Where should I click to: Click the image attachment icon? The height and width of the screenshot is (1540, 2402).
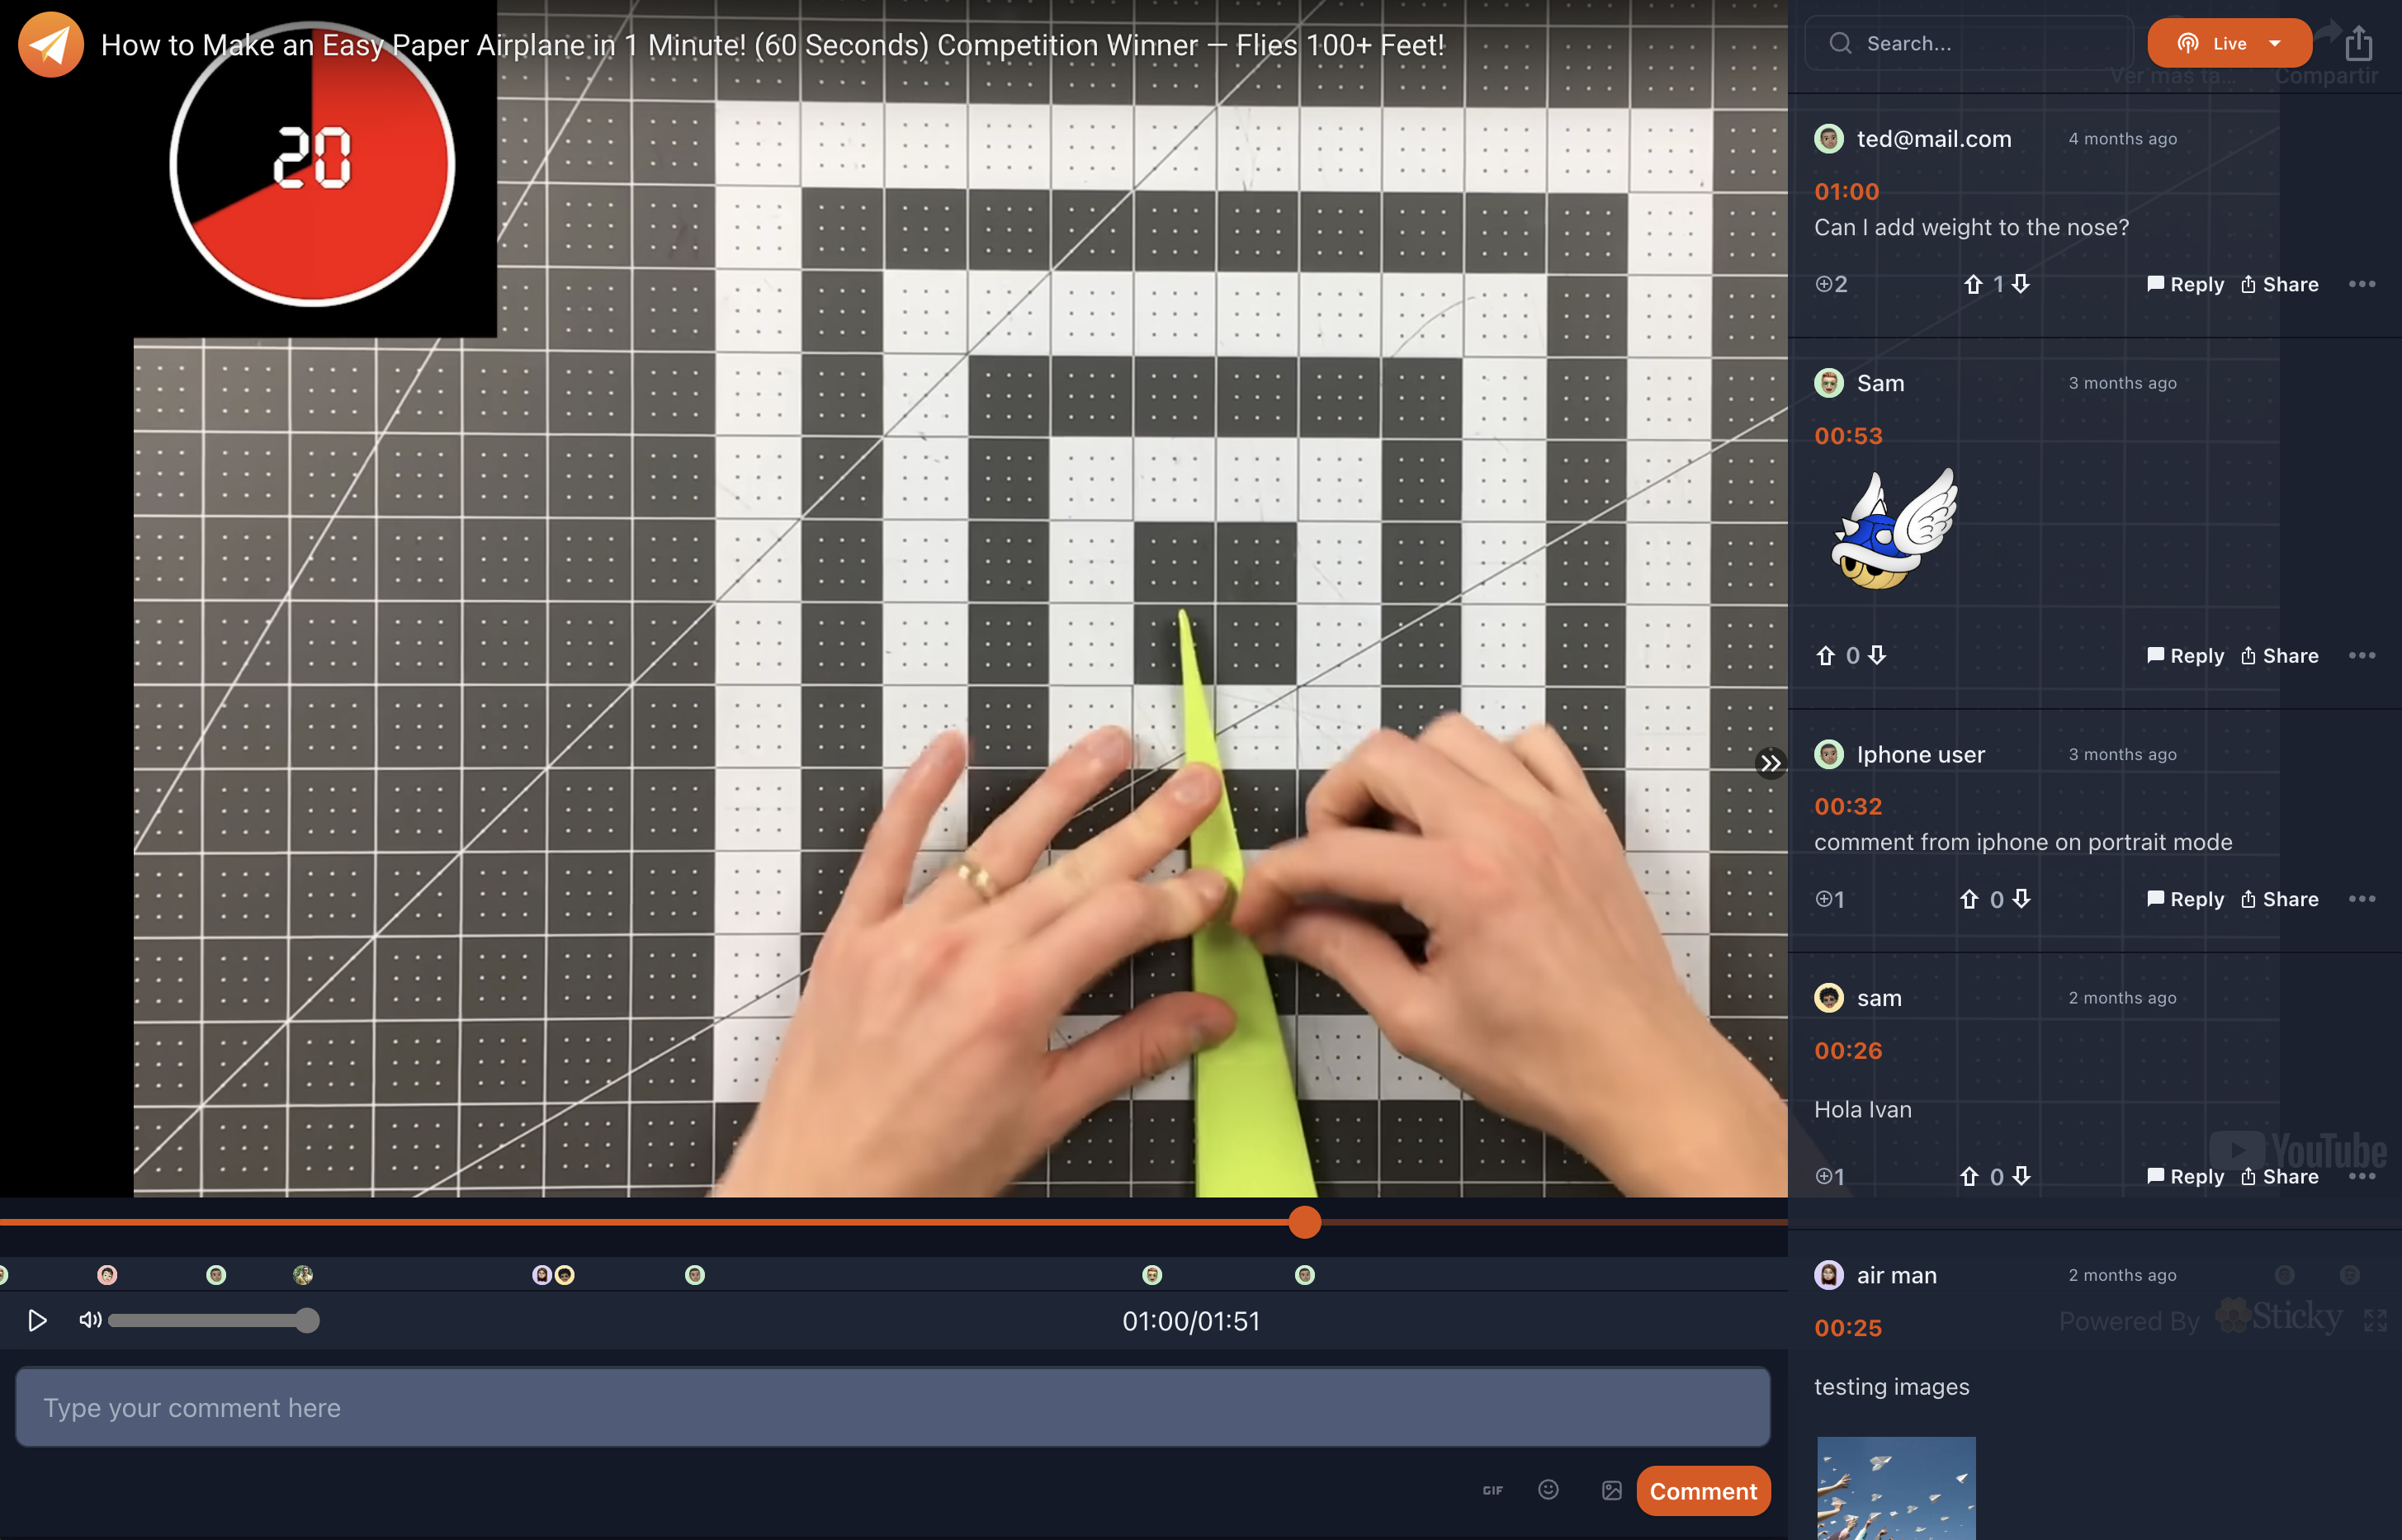coord(1611,1490)
